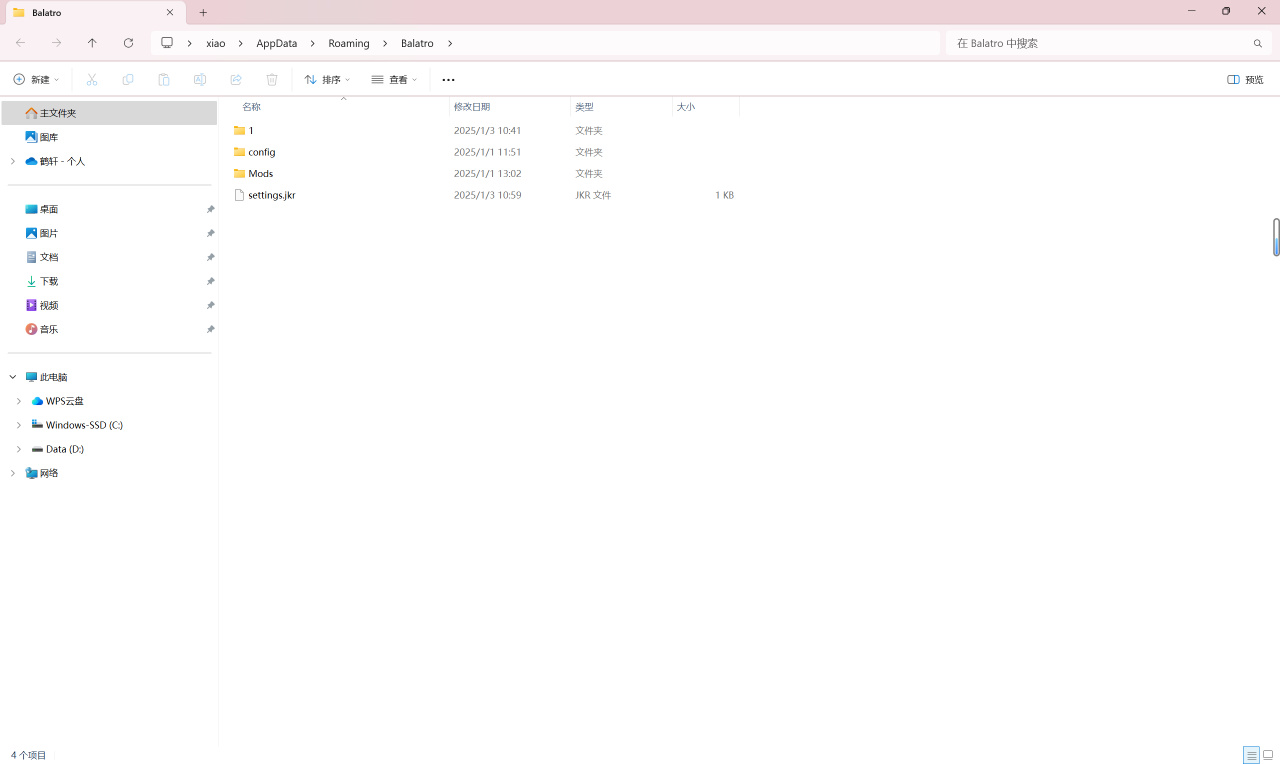Screen dimensions: 1280x764
Task: Select 网络 label in sidebar
Action: coord(49,473)
